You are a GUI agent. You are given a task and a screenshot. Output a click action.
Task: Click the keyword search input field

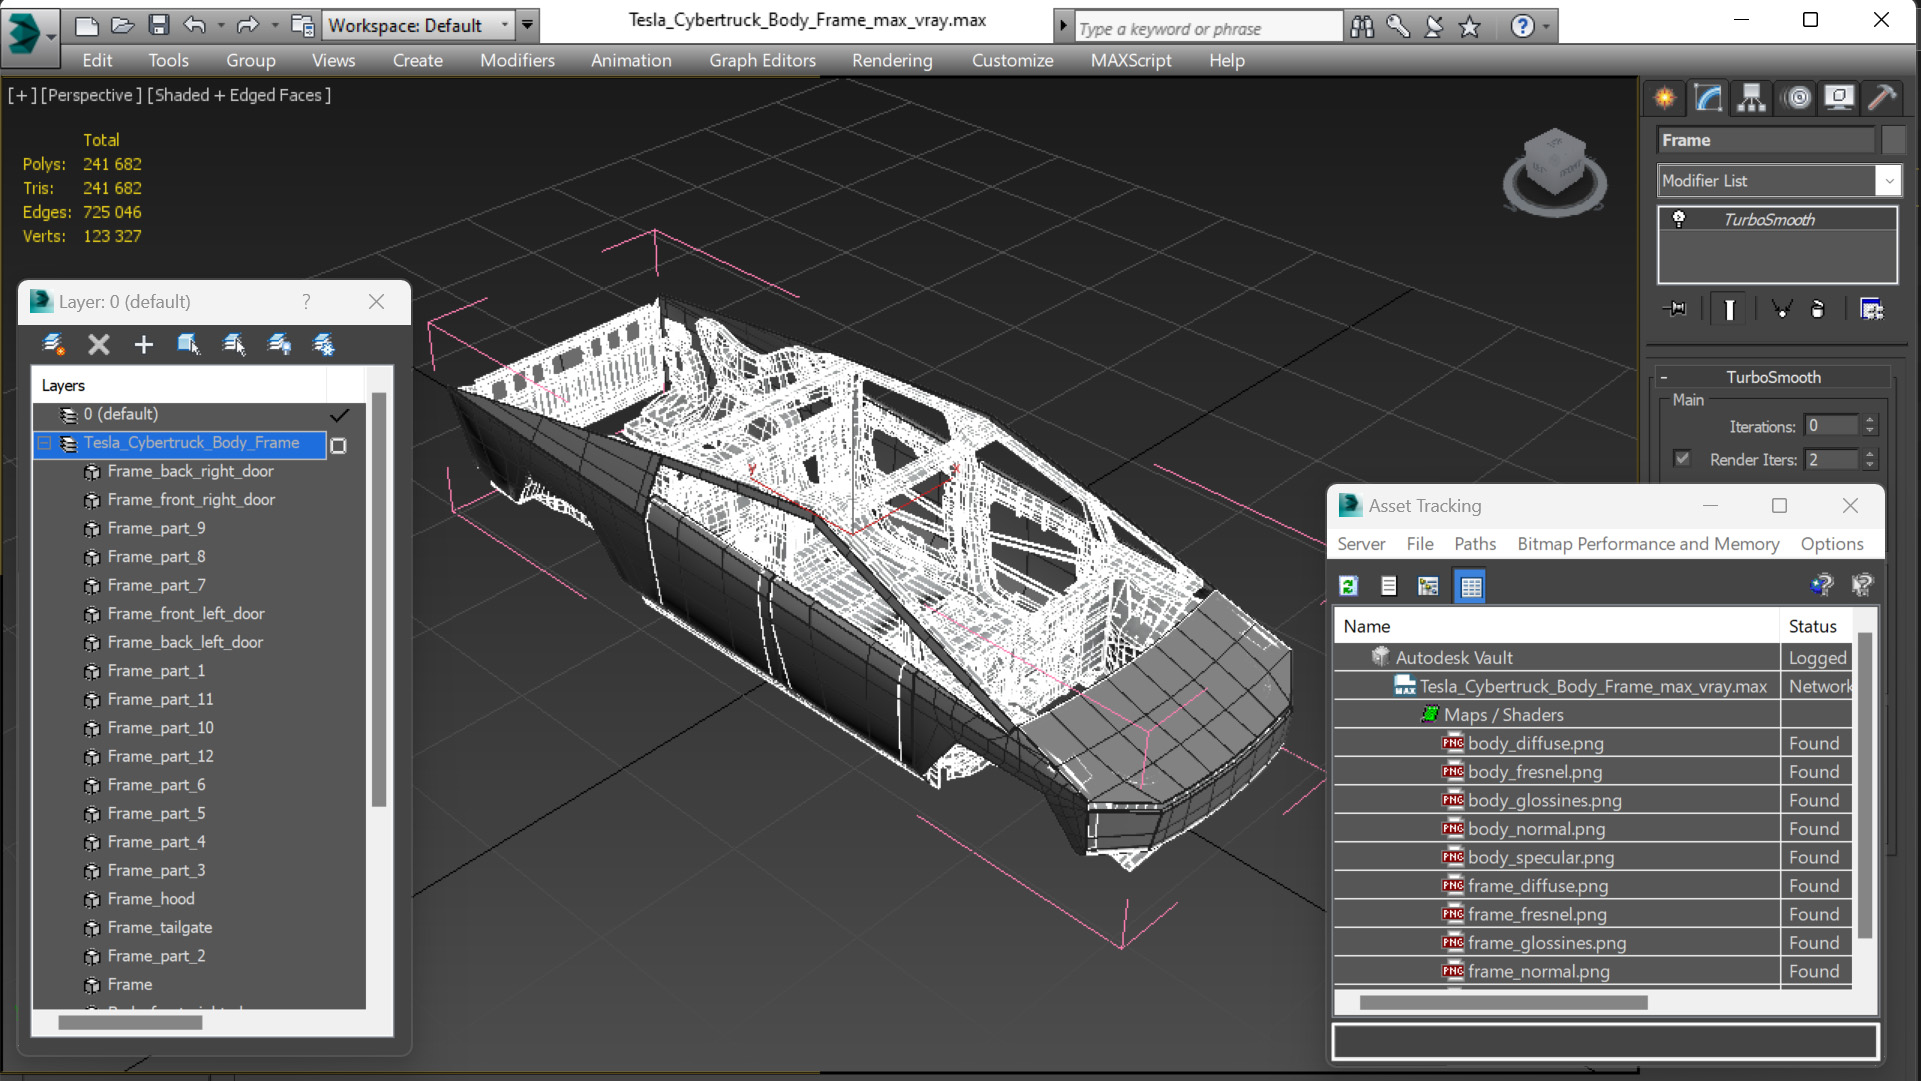click(x=1208, y=27)
